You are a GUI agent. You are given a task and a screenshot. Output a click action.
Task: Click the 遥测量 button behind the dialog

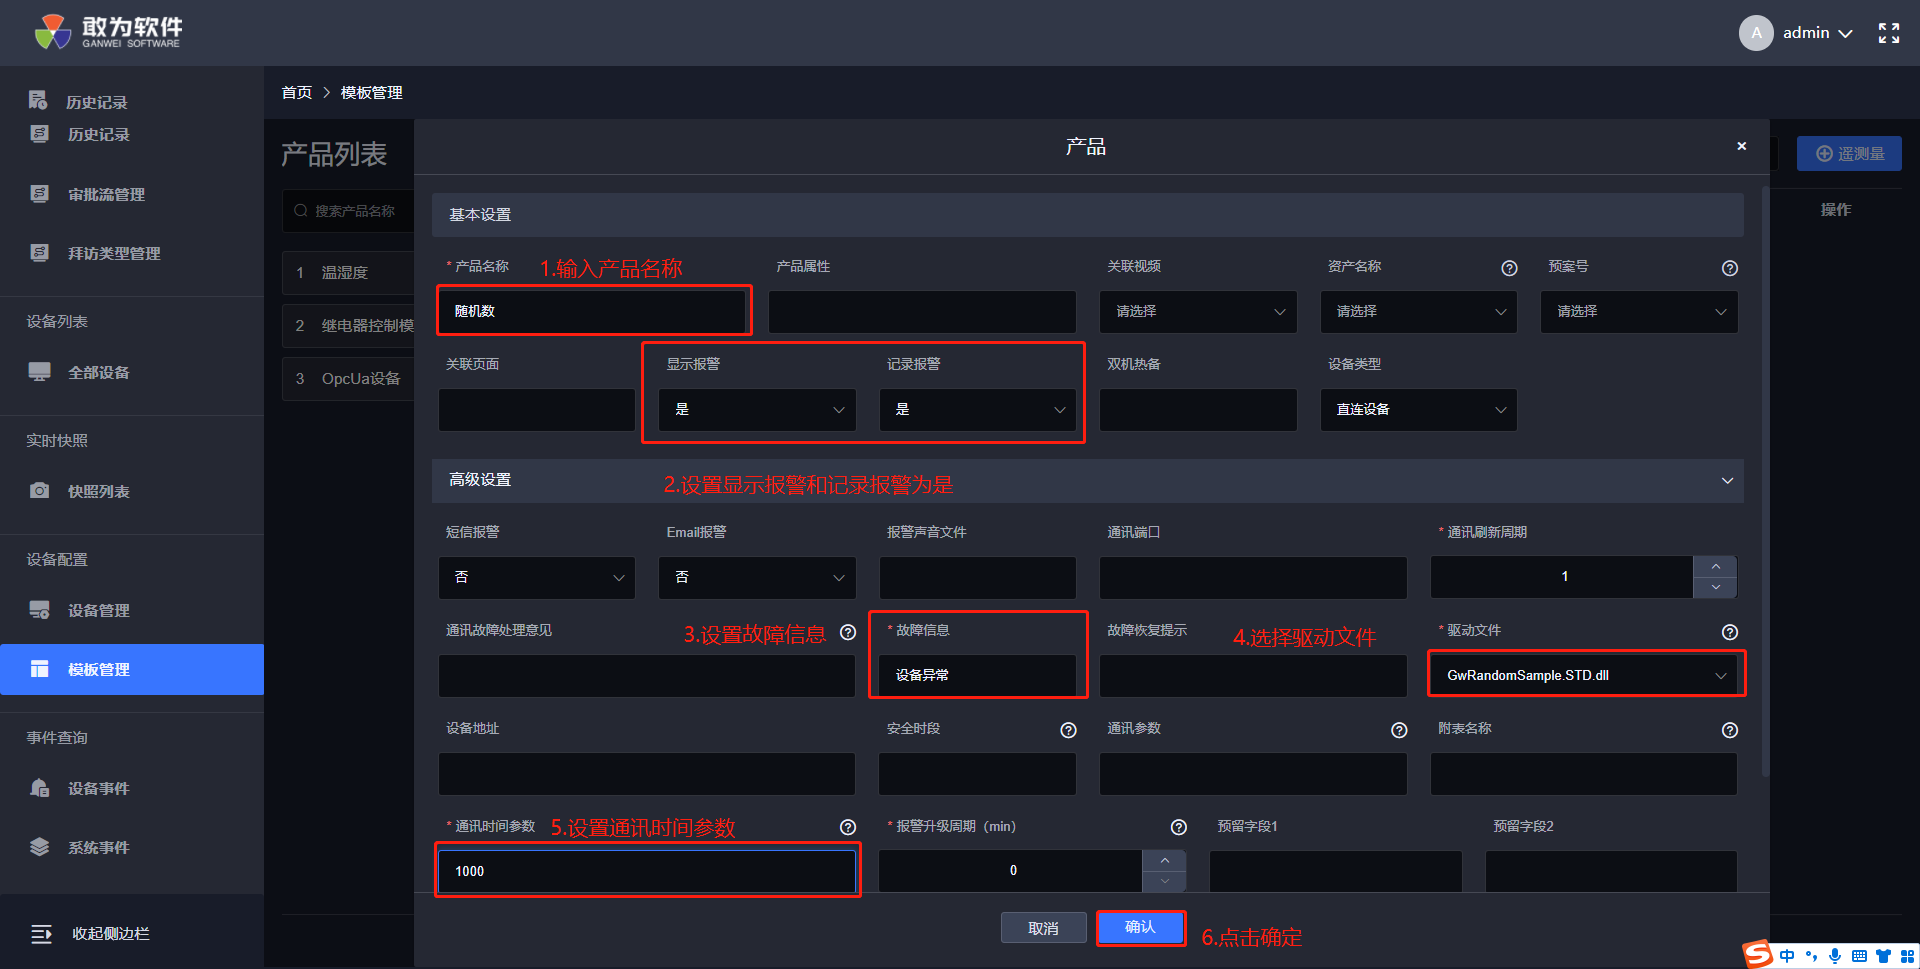point(1849,154)
